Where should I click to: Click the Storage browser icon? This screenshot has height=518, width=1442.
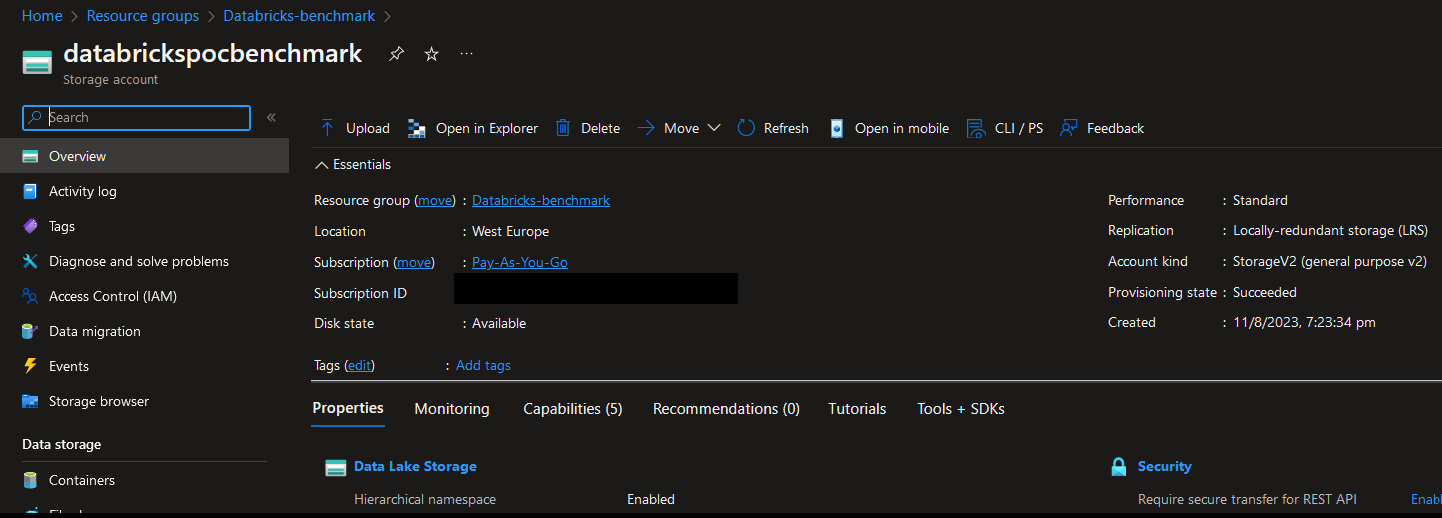(30, 401)
